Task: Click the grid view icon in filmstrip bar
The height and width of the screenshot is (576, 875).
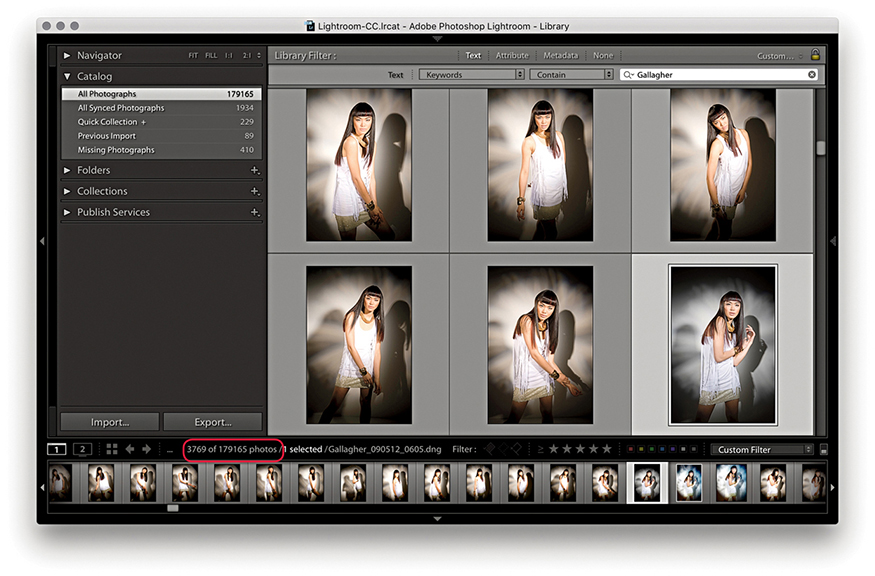Action: click(112, 450)
